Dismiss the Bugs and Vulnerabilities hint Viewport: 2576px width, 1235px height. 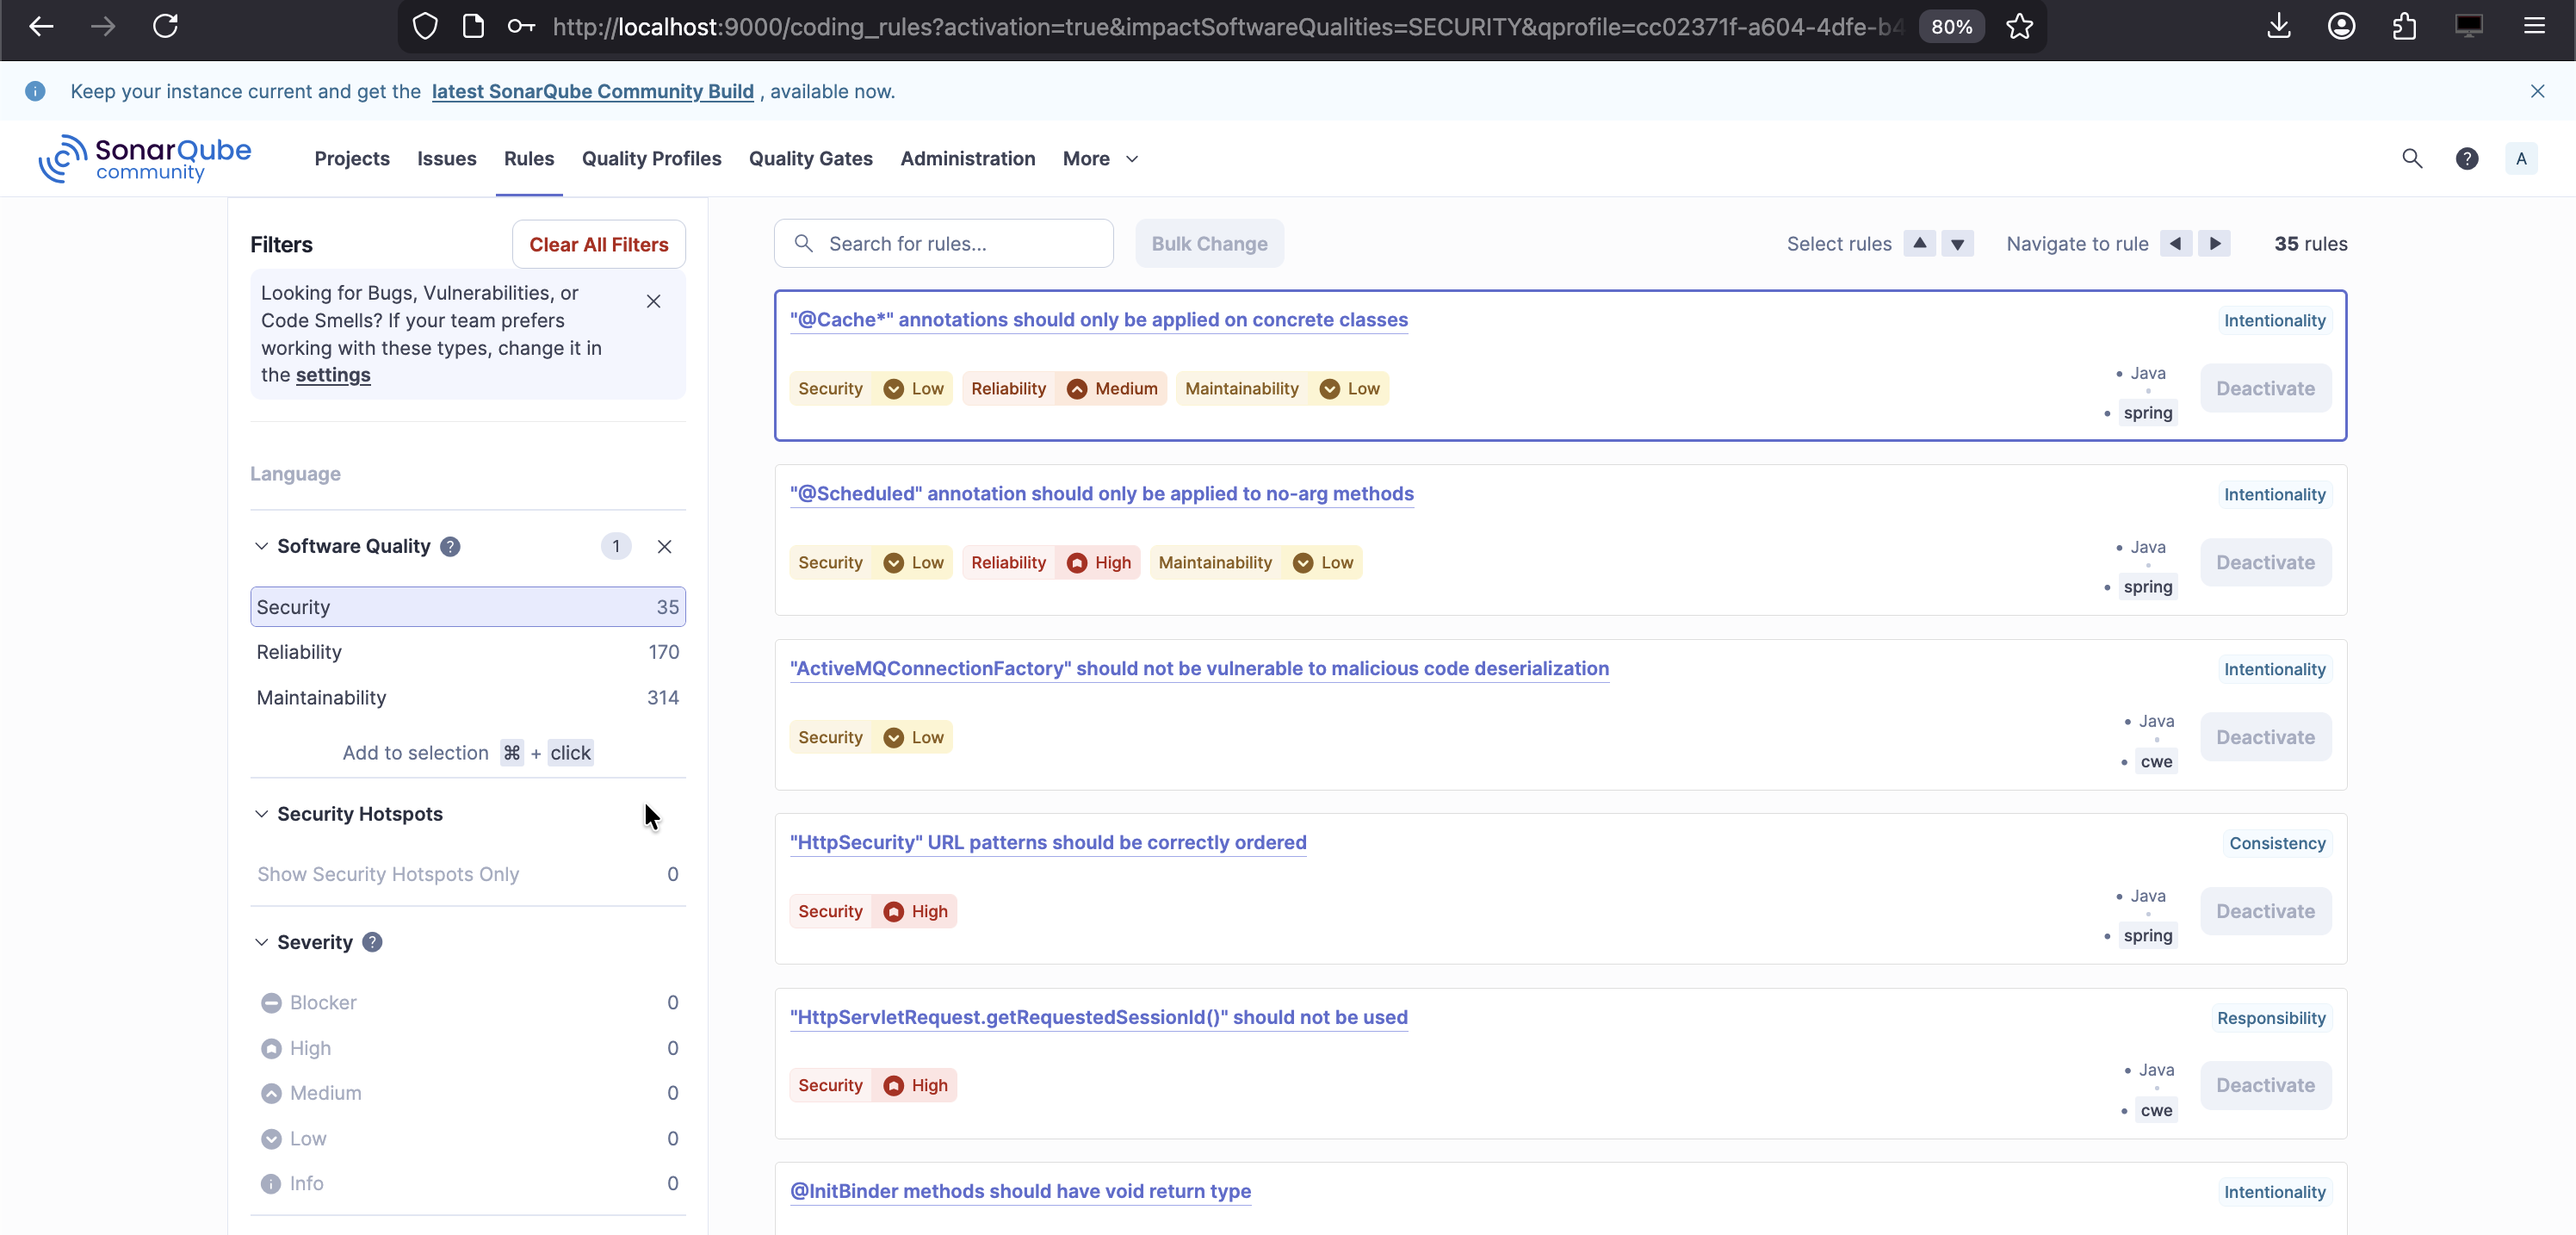click(653, 301)
